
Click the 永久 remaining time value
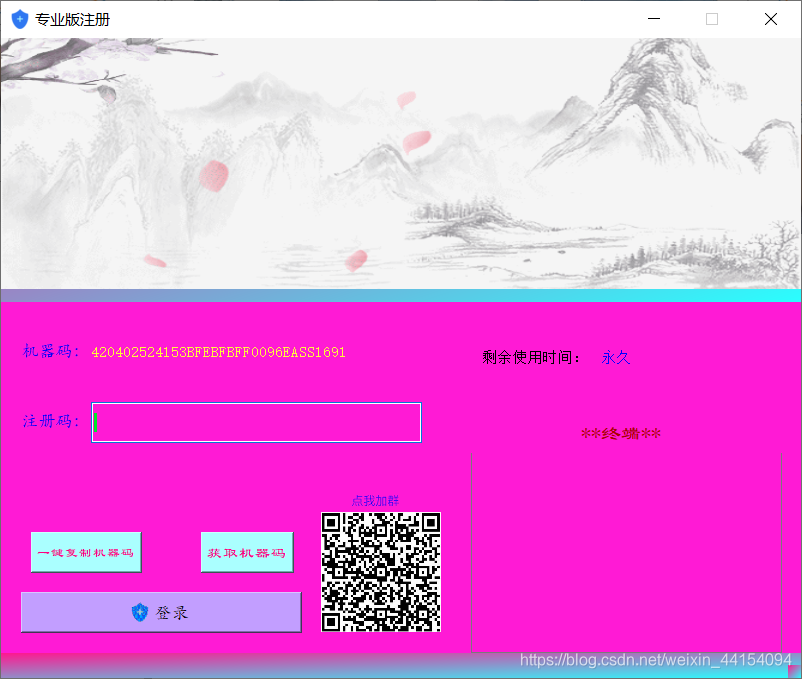pos(616,357)
